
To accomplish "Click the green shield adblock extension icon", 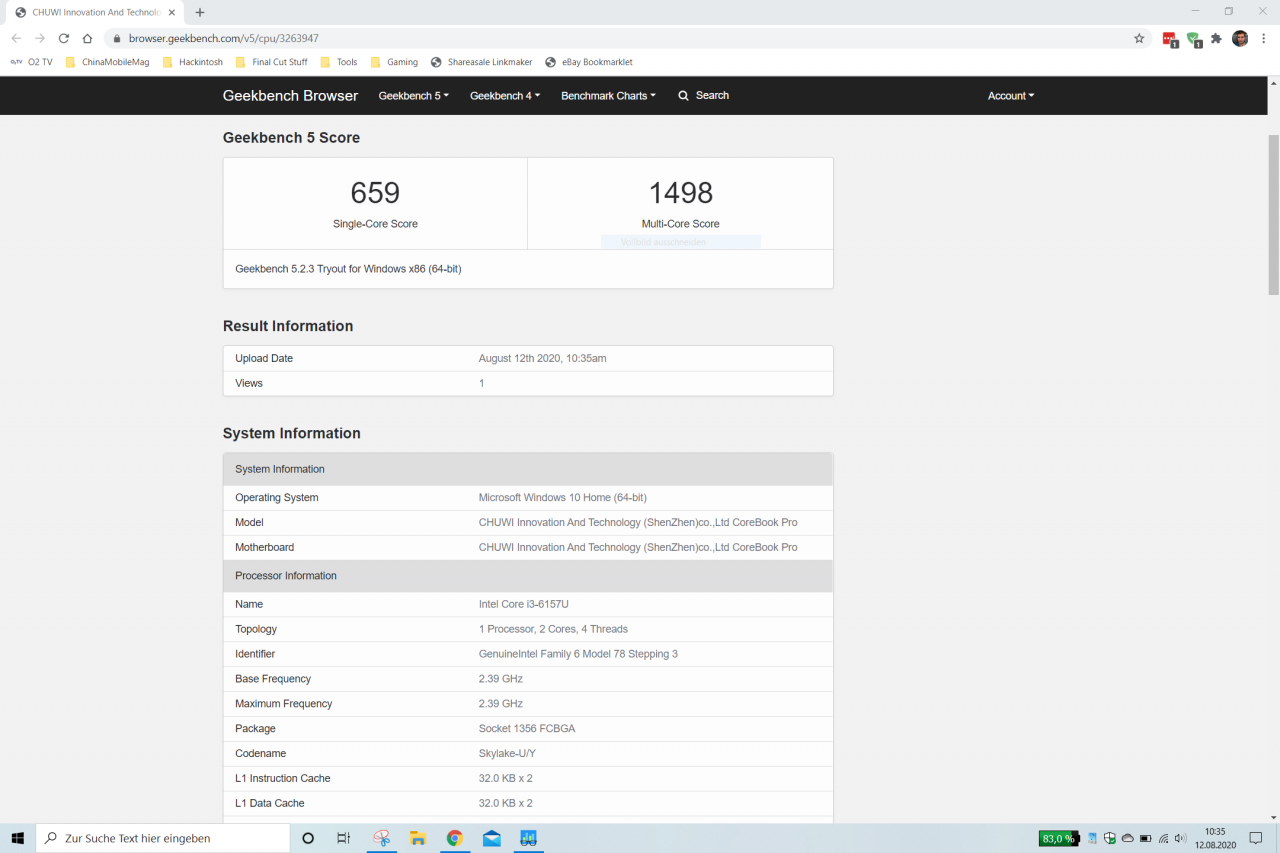I will coord(1193,39).
